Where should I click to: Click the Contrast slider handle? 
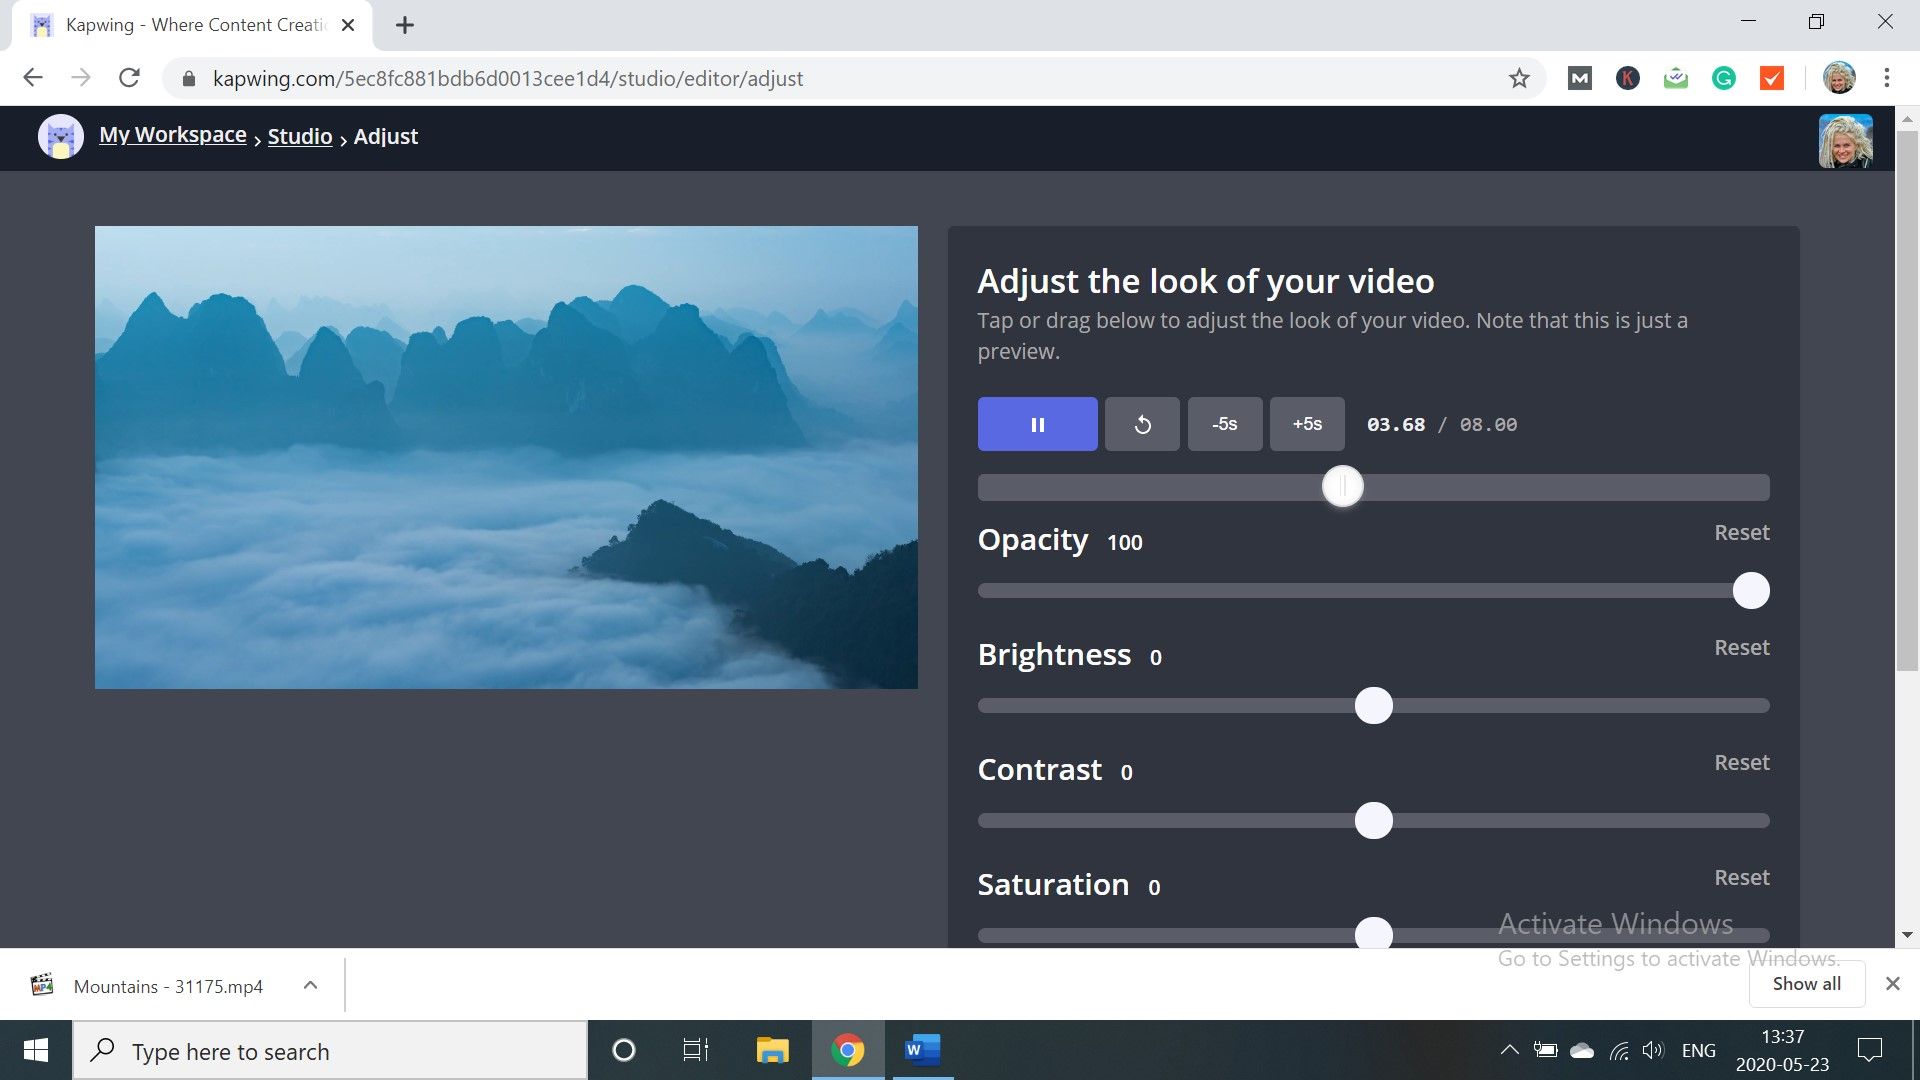(x=1373, y=821)
